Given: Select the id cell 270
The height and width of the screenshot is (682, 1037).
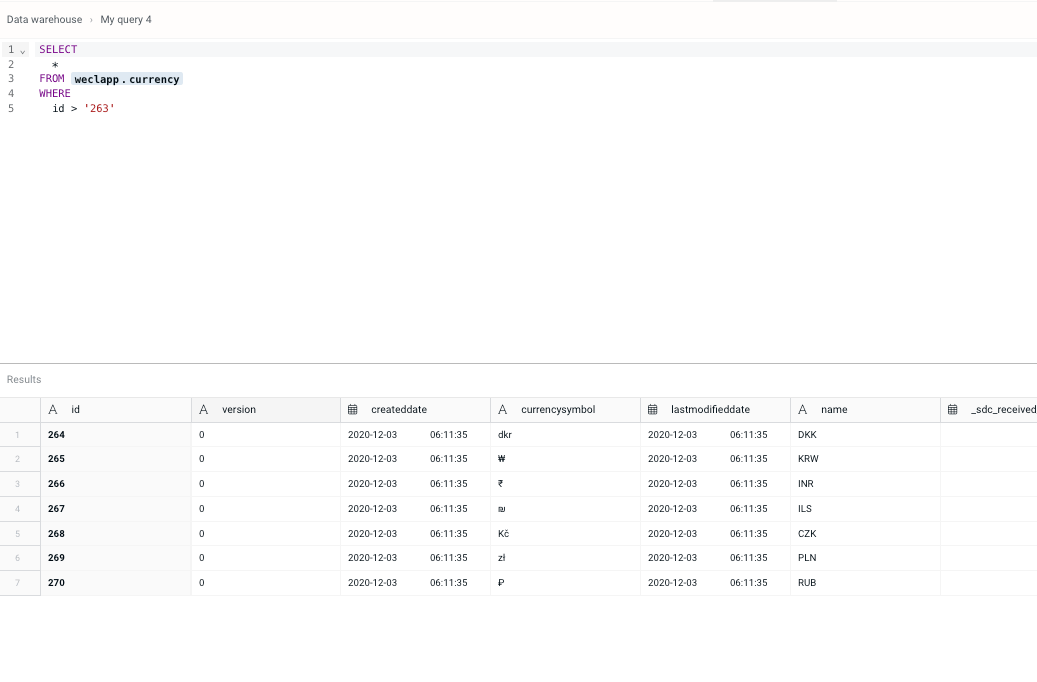Looking at the screenshot, I should point(116,583).
